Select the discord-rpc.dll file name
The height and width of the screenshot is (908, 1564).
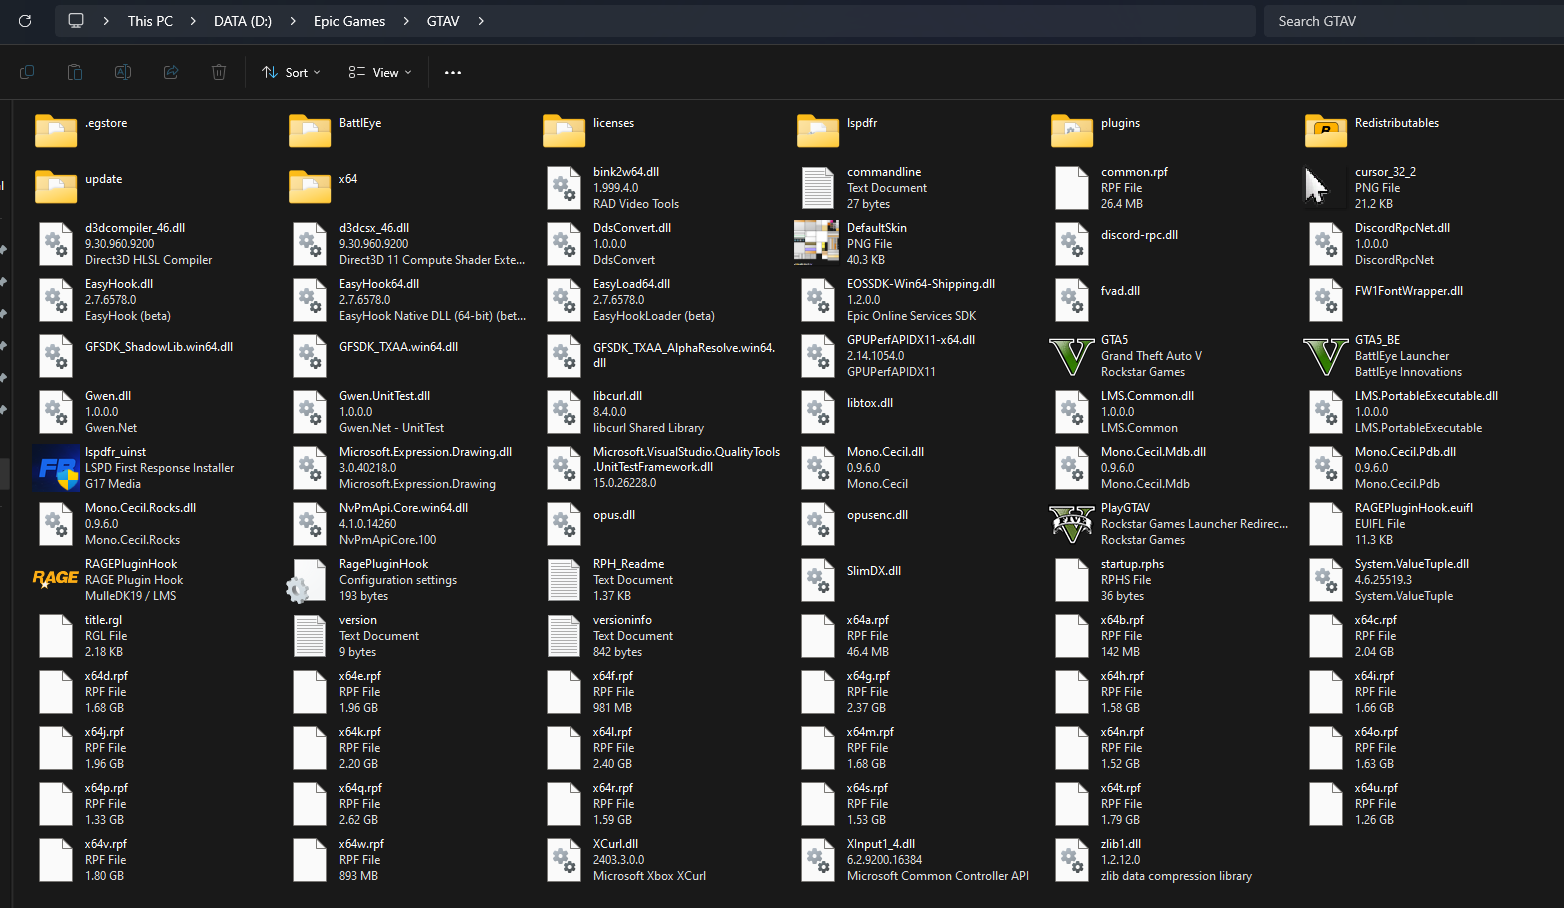tap(1139, 235)
